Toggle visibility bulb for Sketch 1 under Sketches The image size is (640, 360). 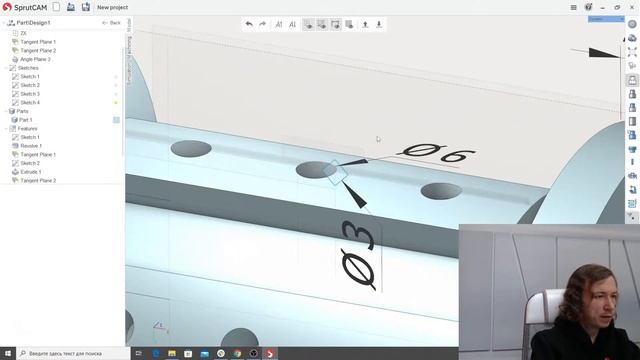[x=116, y=77]
